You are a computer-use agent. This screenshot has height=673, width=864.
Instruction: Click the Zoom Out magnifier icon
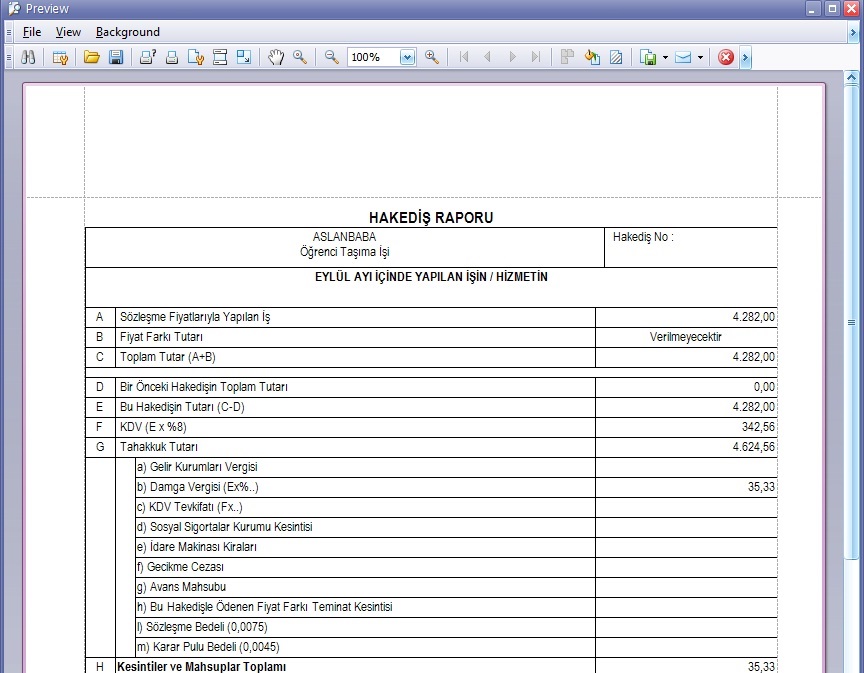tap(332, 57)
